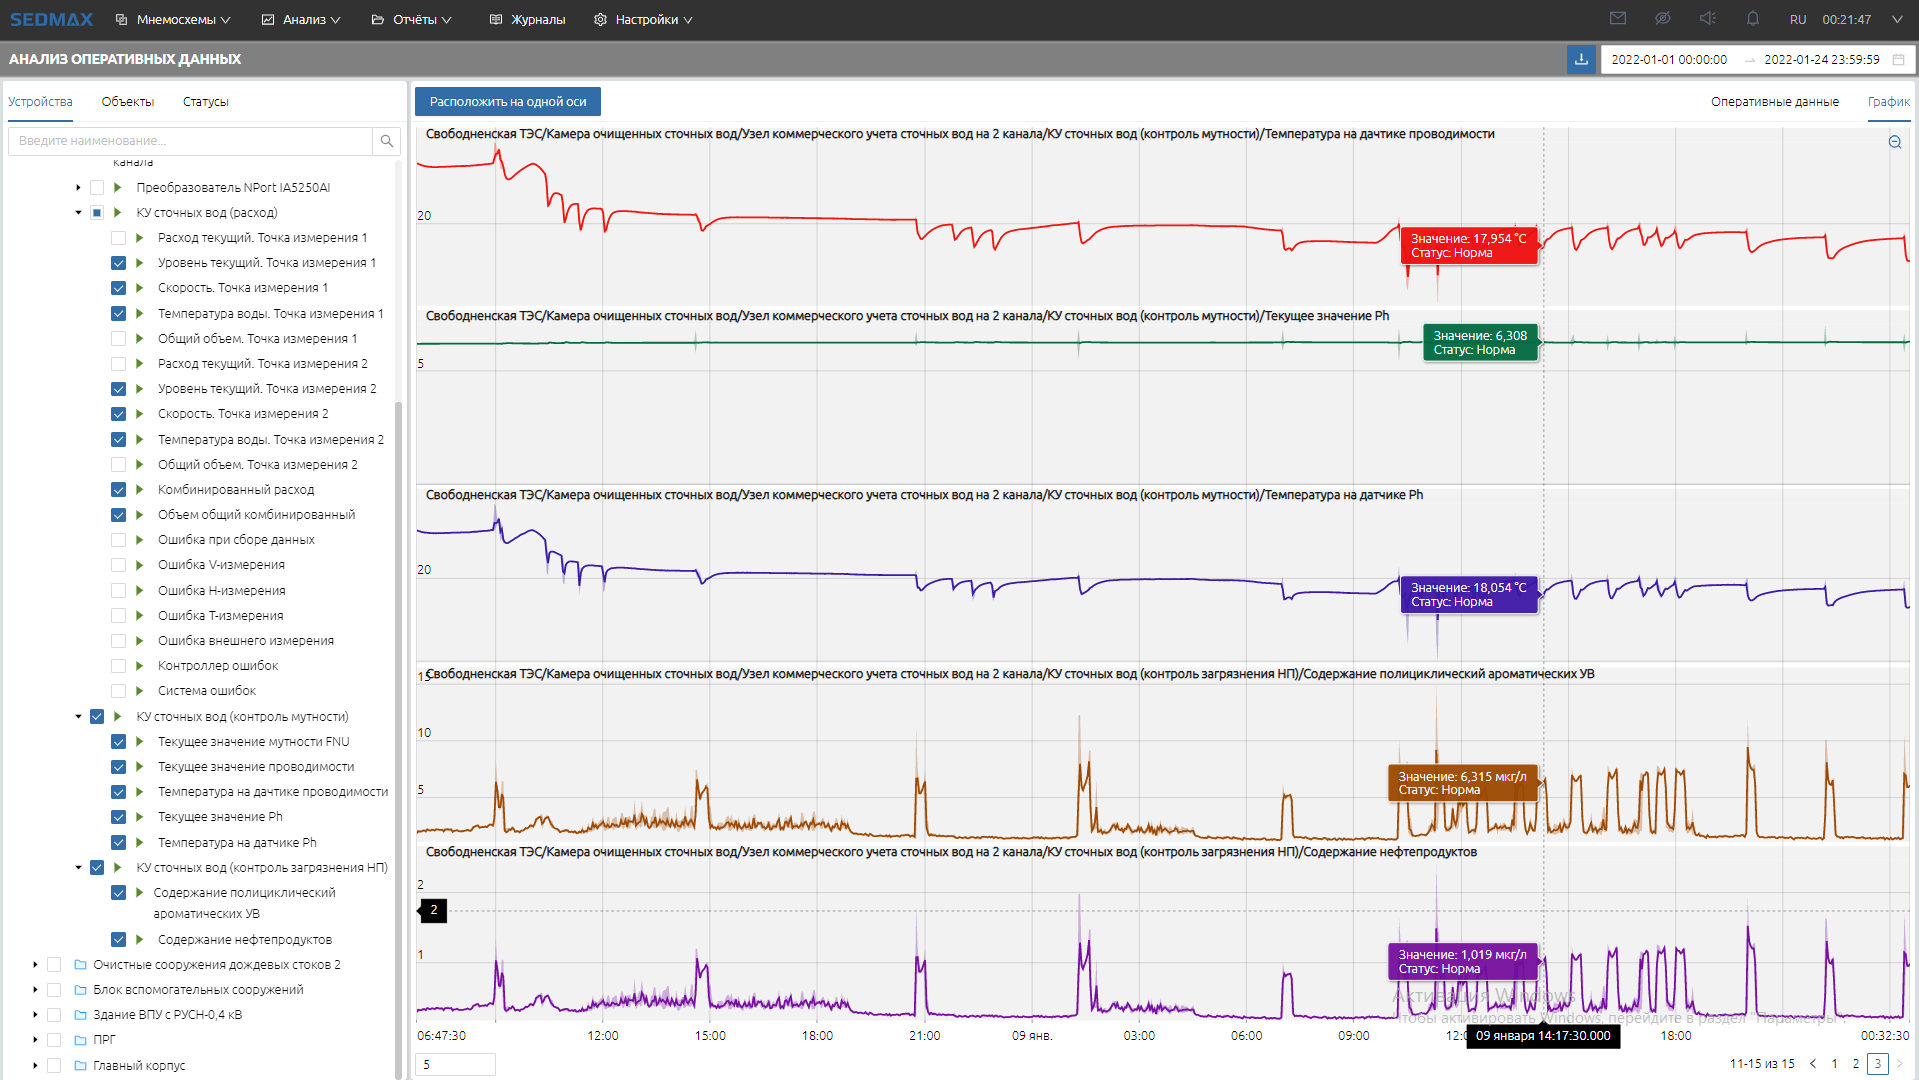Open the calendar icon in date range
The width and height of the screenshot is (1919, 1080).
click(x=1898, y=60)
